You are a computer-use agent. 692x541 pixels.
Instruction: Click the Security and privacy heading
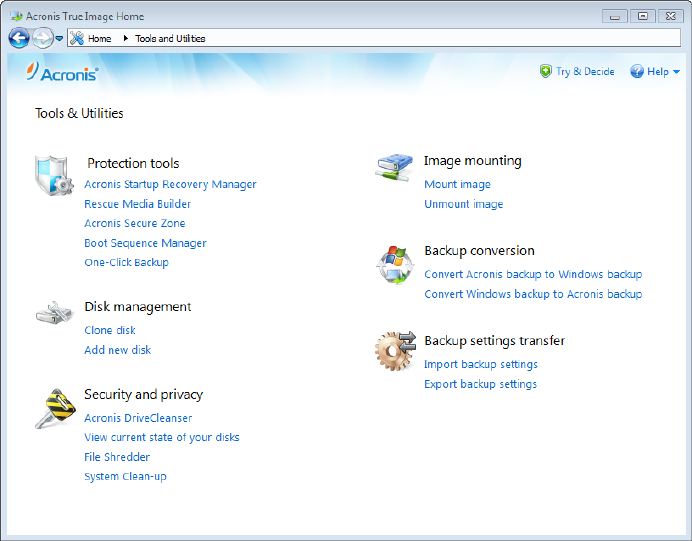pyautogui.click(x=143, y=394)
